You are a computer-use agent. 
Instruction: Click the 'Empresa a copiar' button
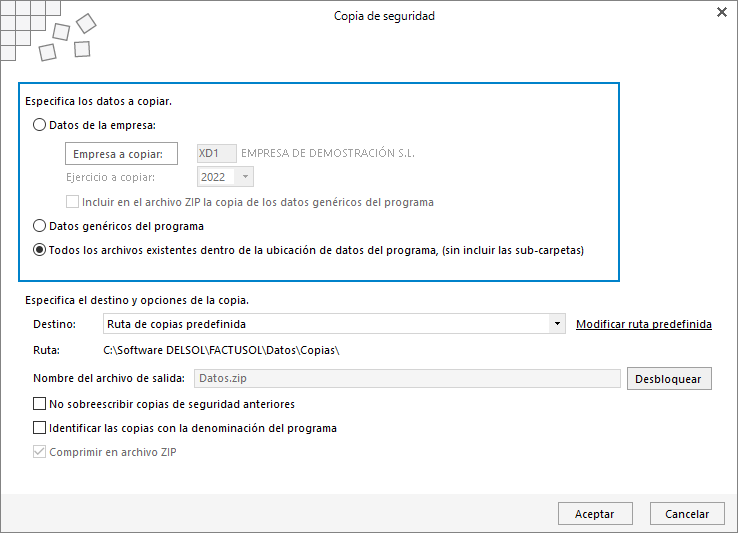[121, 154]
